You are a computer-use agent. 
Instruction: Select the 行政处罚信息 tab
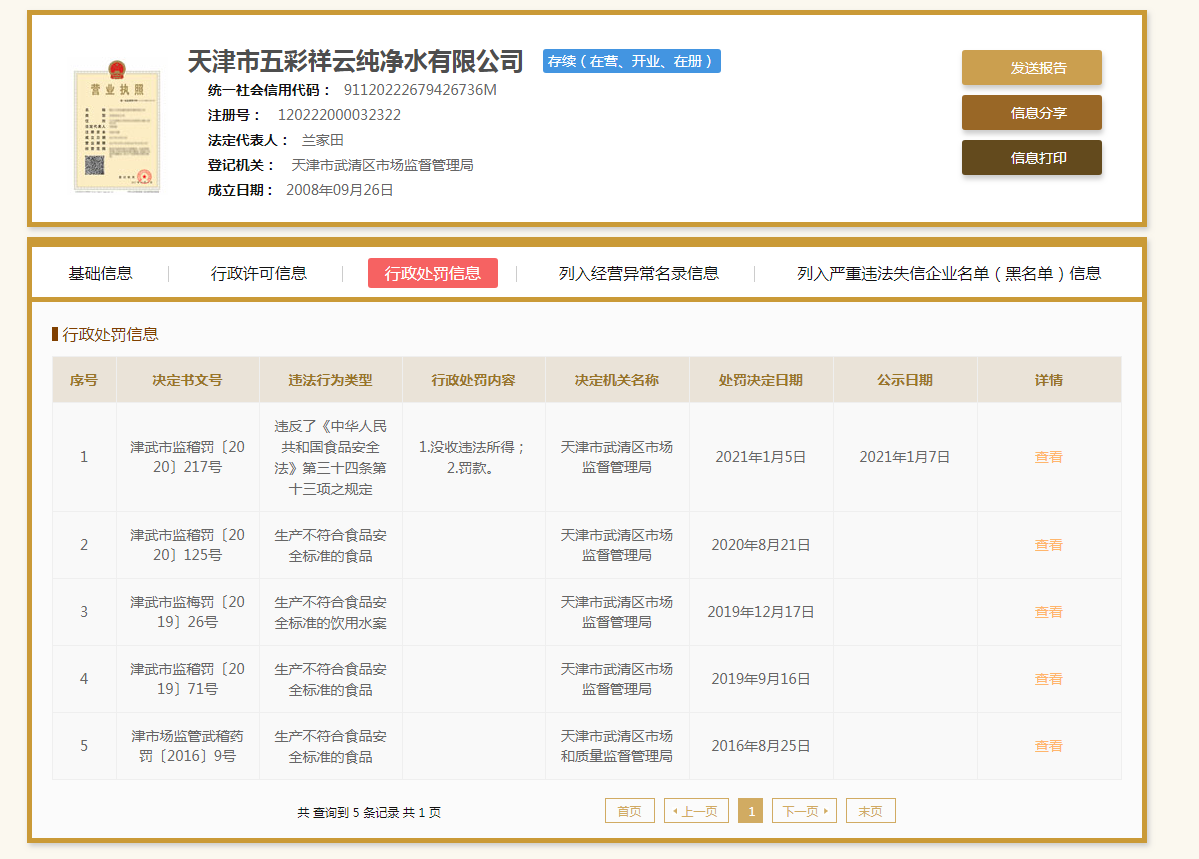pos(433,273)
